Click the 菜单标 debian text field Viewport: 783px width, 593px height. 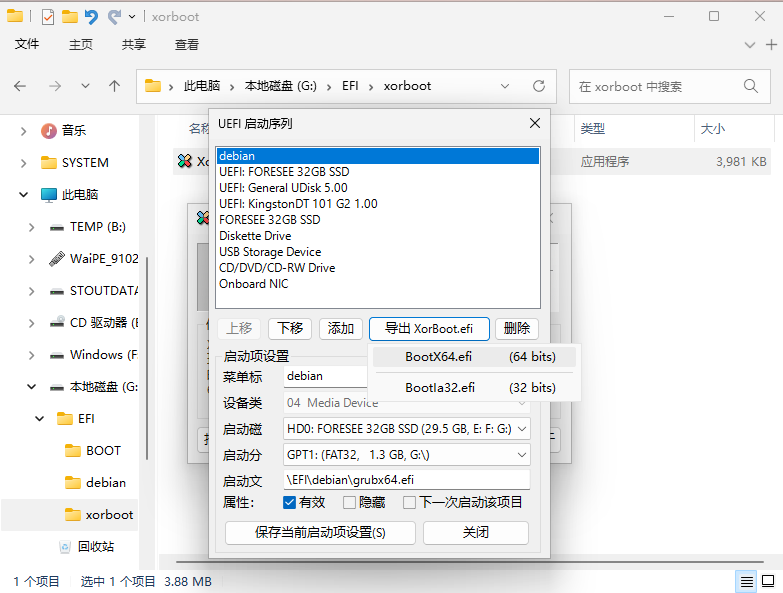pos(326,376)
